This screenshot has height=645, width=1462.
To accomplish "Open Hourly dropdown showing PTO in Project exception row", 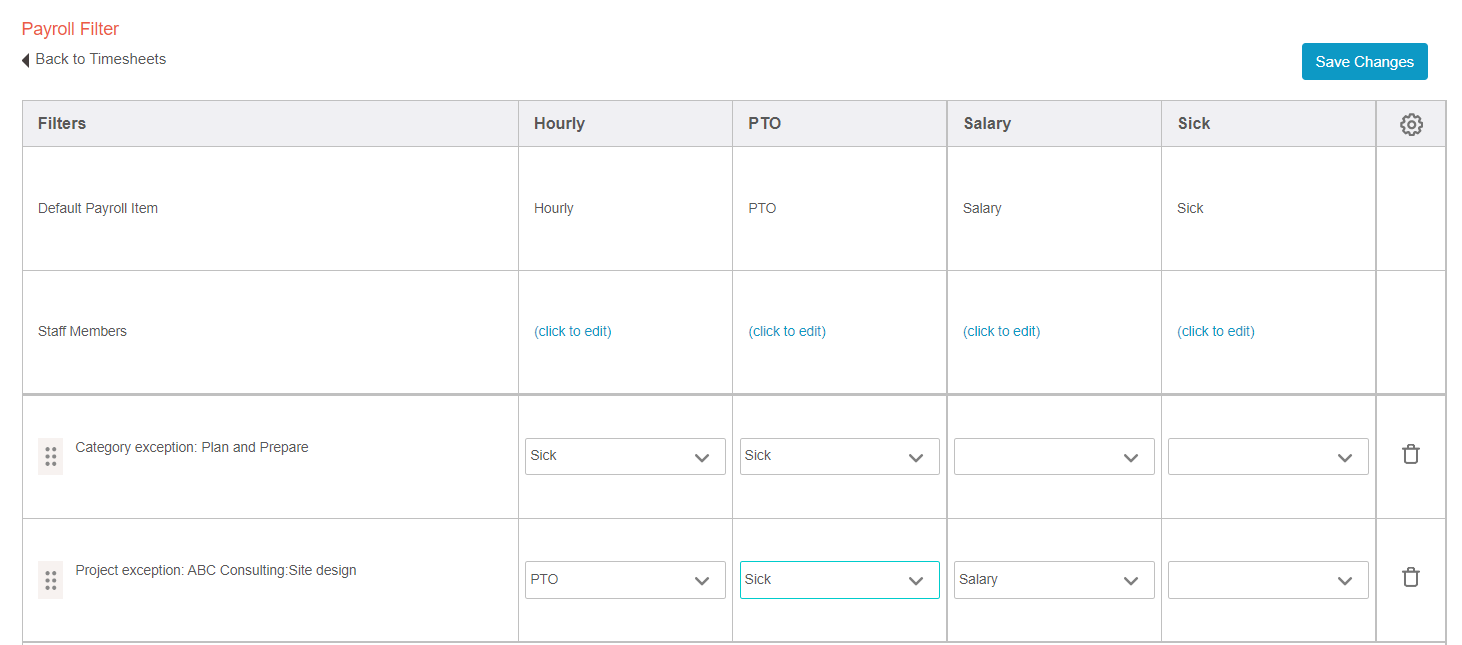I will pyautogui.click(x=625, y=580).
